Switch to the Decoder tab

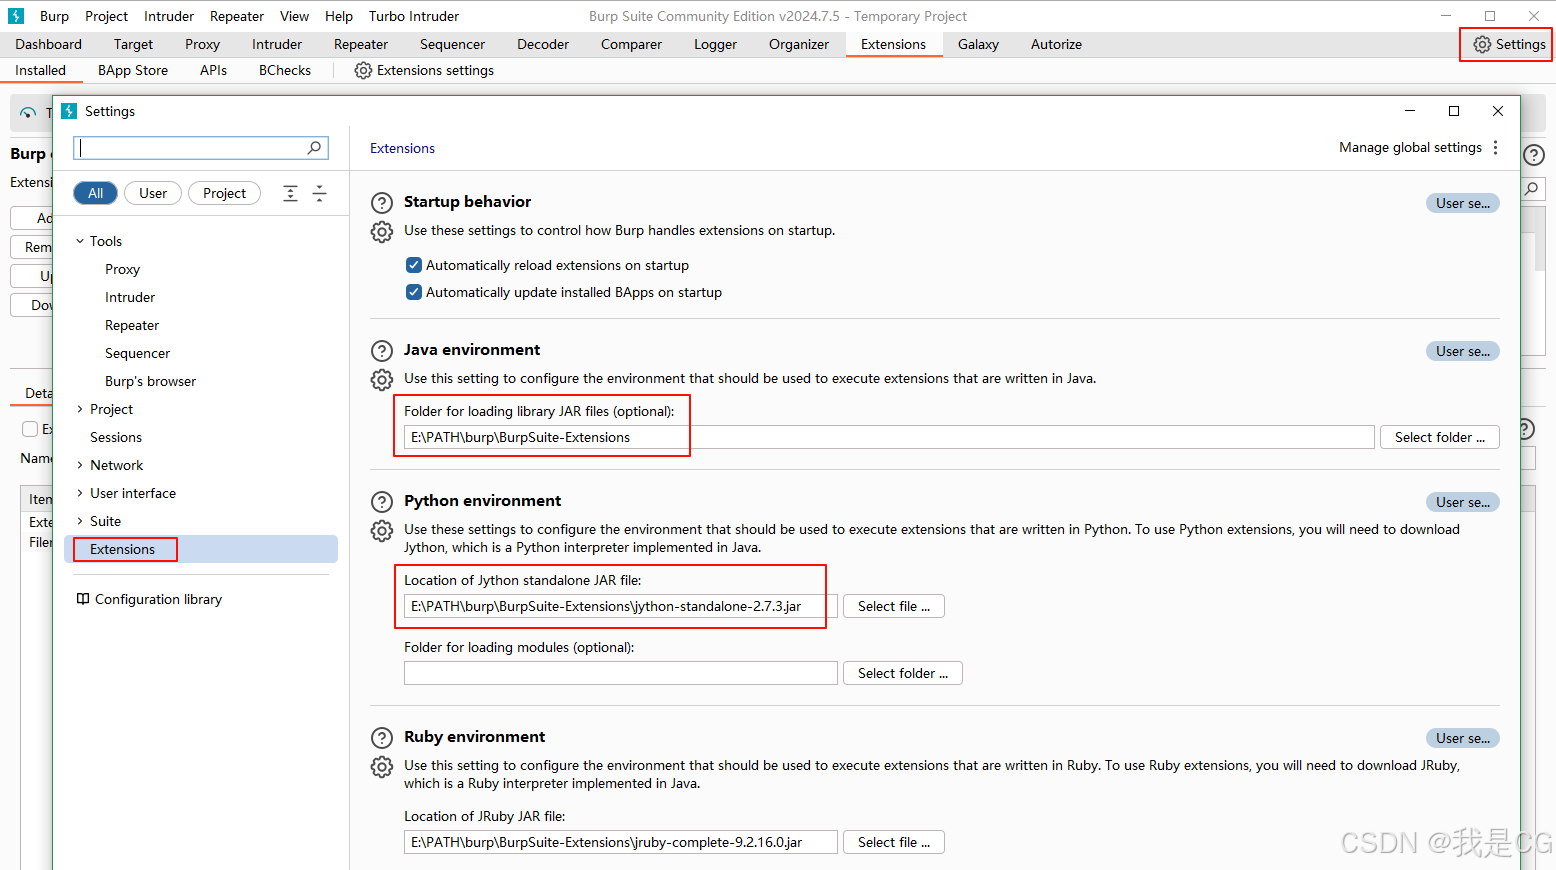[x=543, y=44]
